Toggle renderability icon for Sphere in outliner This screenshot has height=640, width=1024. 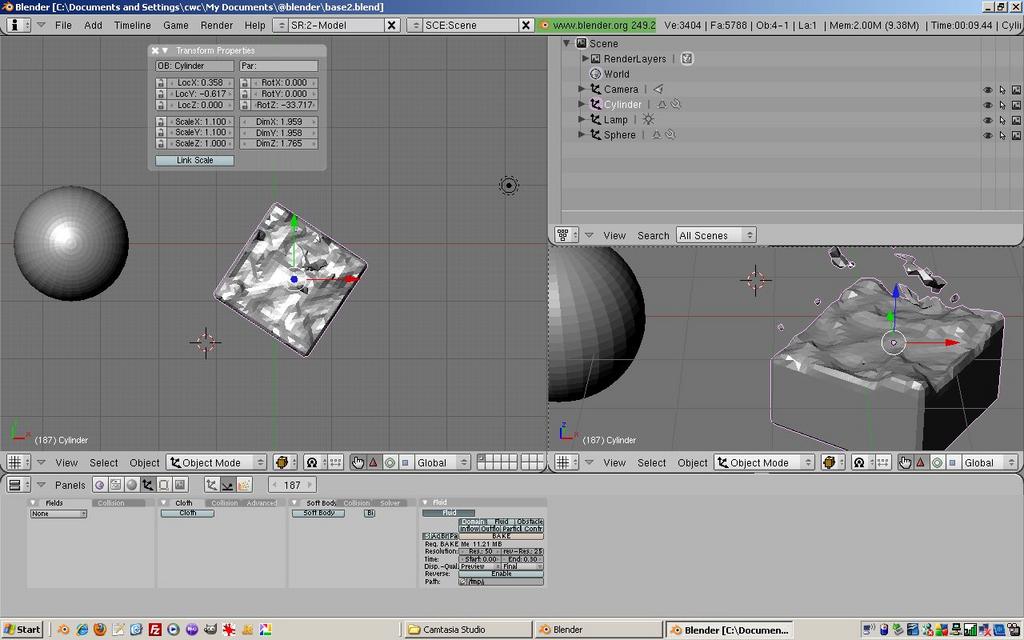(x=1016, y=135)
